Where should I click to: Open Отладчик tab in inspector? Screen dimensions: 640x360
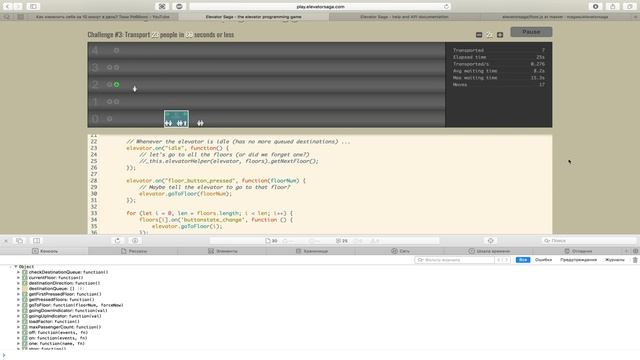point(578,251)
